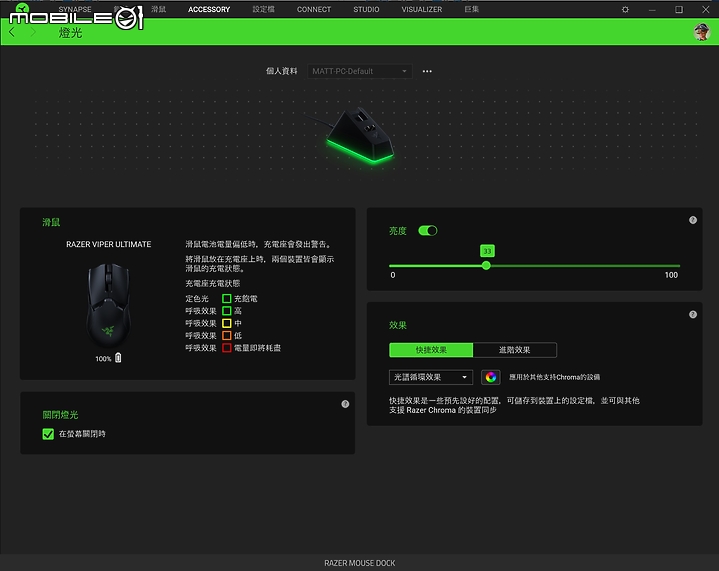Viewport: 719px width, 571px height.
Task: Click the brightness slider handle at 33
Action: [486, 266]
